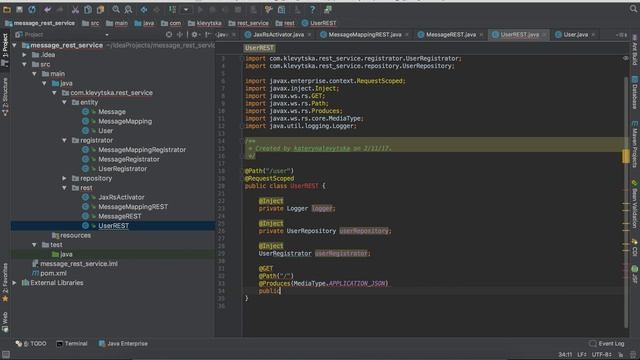Click the Find magnifier toolbar icon
This screenshot has height=360, width=640.
pyautogui.click(x=116, y=9)
